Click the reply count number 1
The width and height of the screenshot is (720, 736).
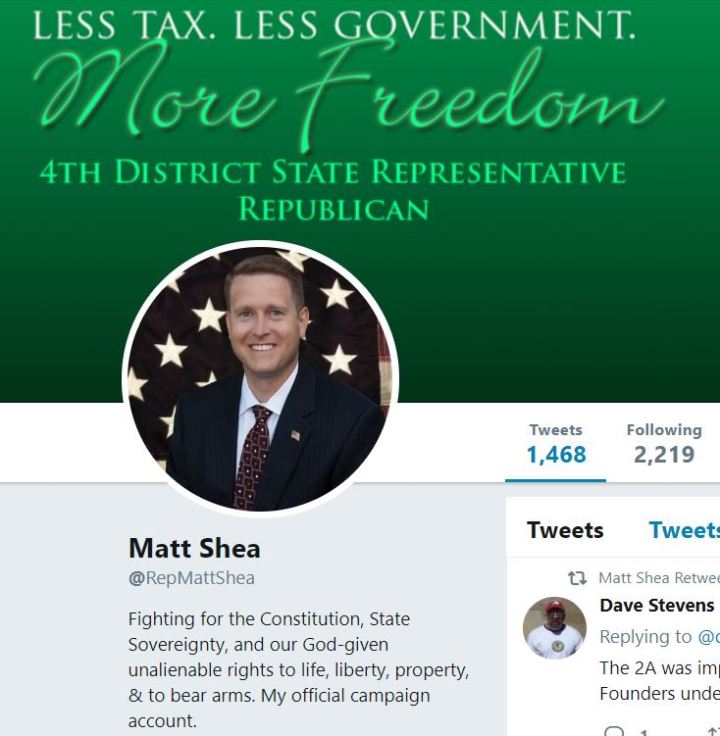pos(644,732)
